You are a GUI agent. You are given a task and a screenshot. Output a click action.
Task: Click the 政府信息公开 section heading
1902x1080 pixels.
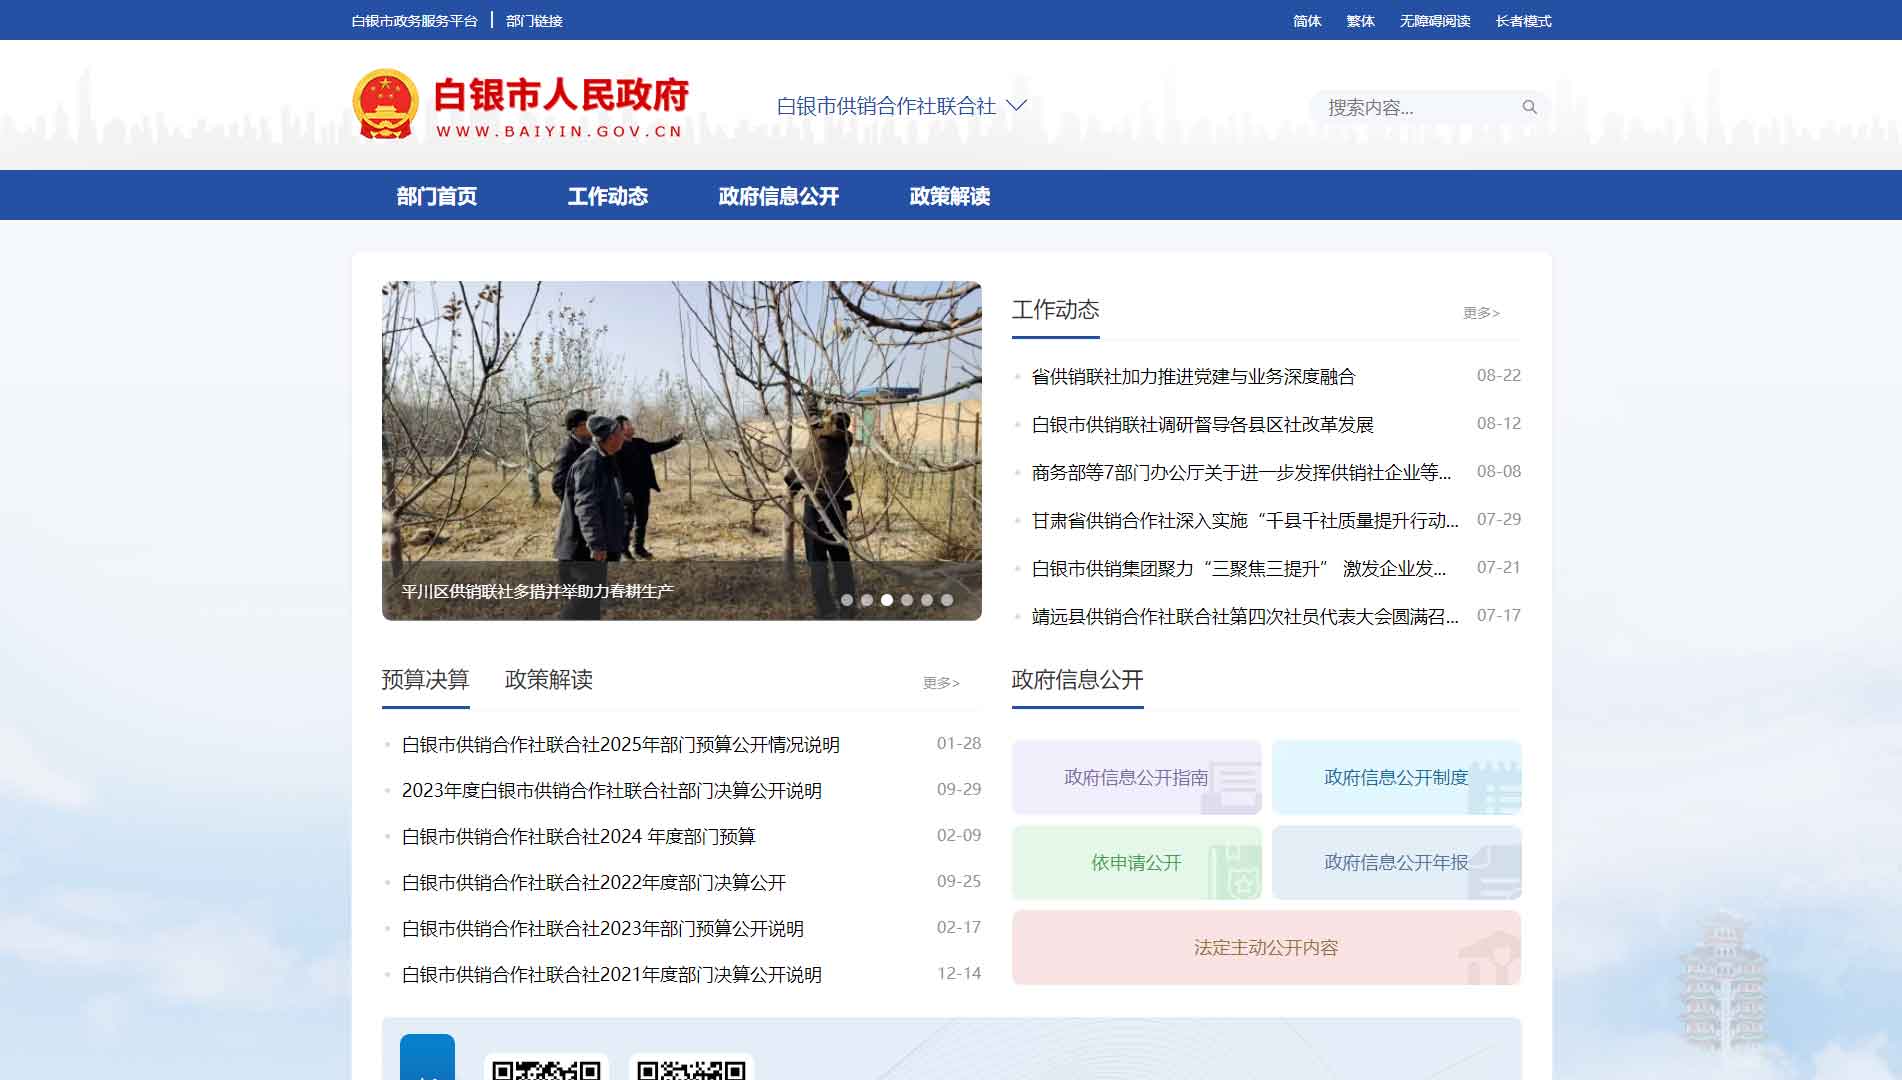1077,680
